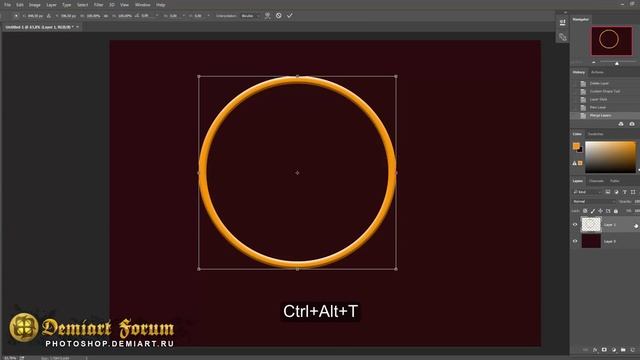Select the Navigator panel tab

click(580, 19)
